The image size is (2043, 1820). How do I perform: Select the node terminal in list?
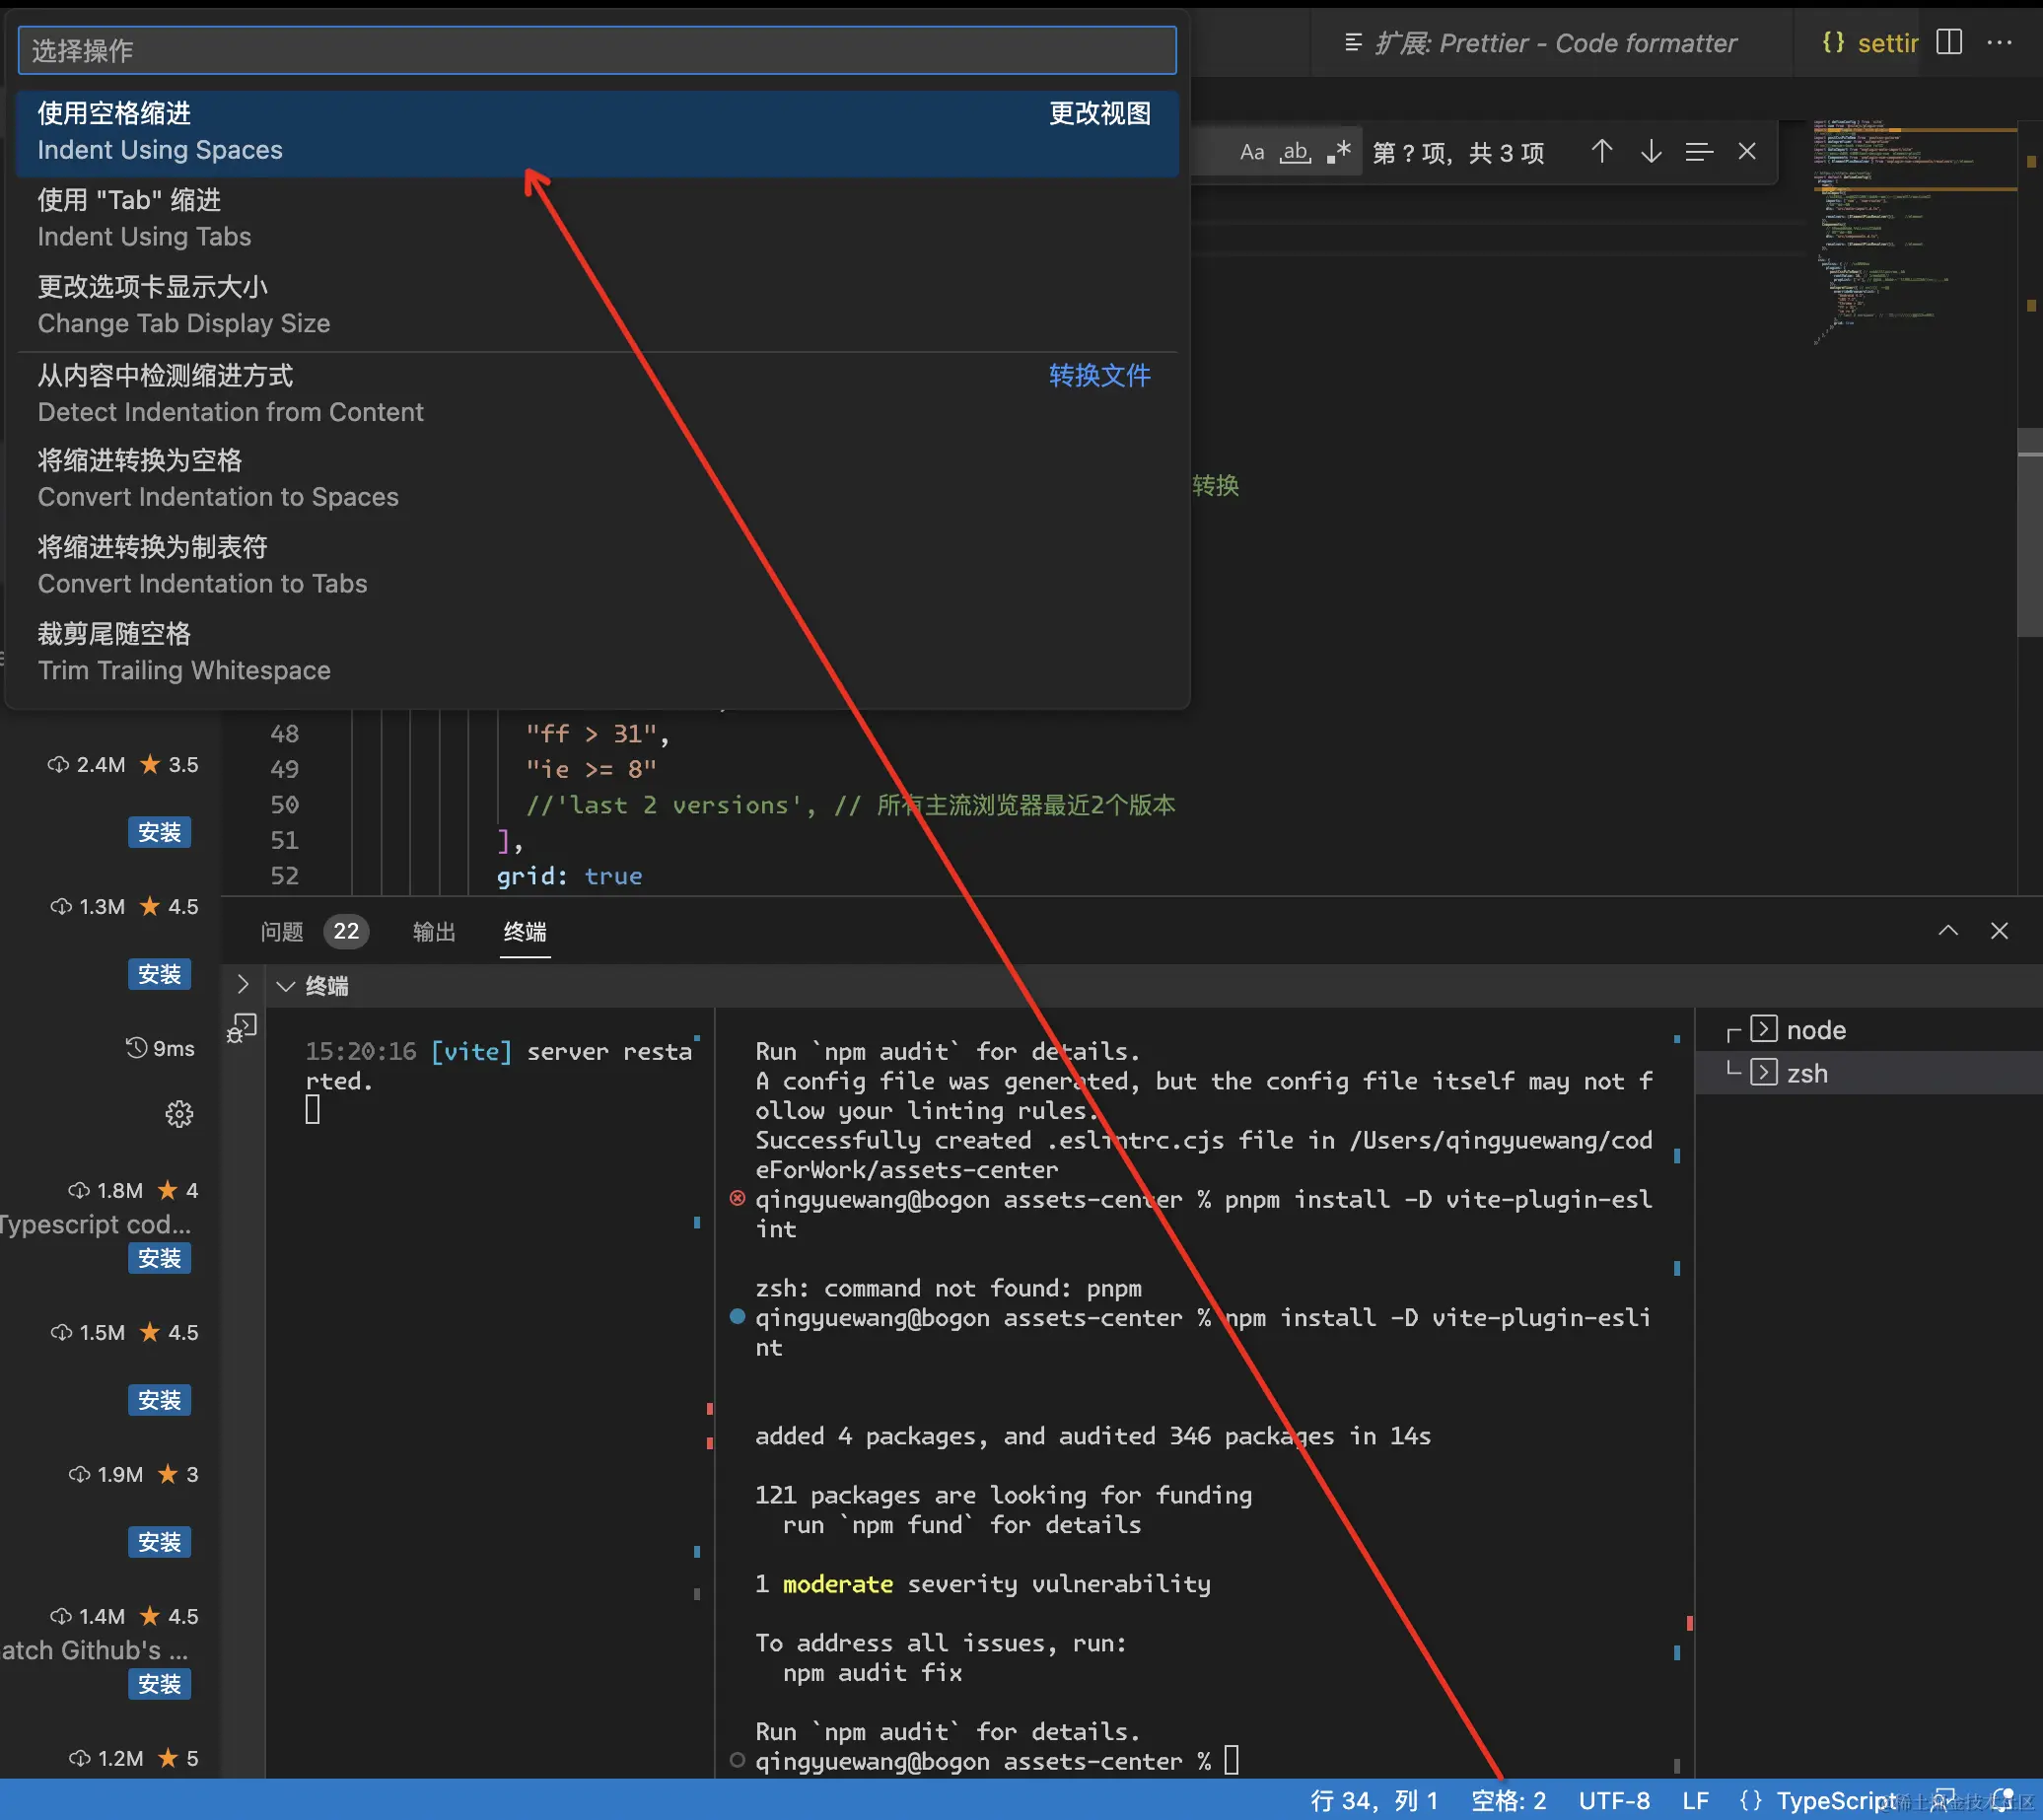[x=1868, y=1030]
